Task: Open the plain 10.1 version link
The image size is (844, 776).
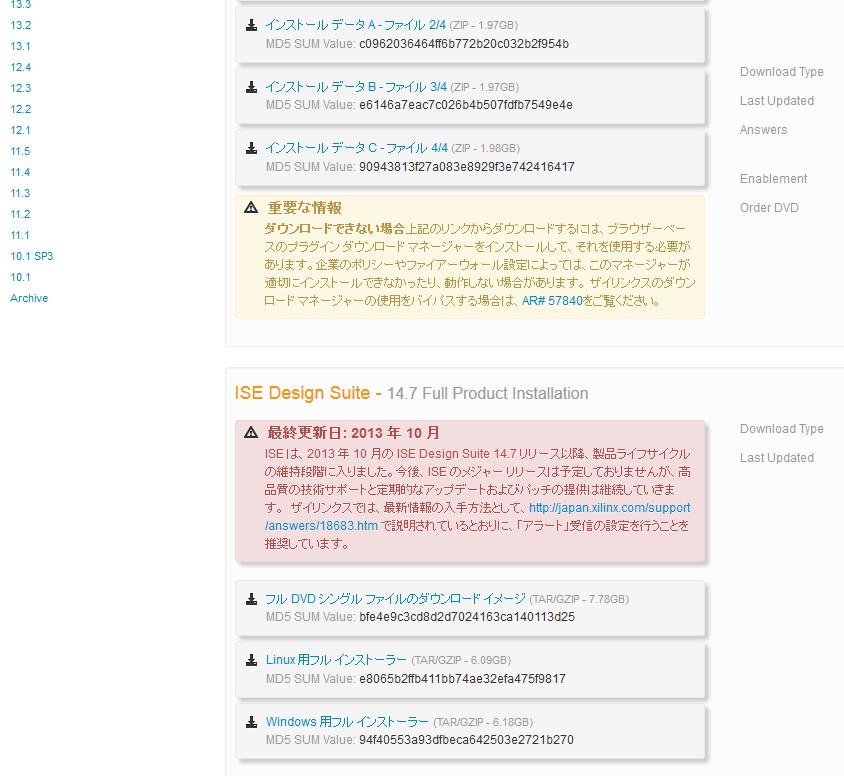Action: click(20, 277)
